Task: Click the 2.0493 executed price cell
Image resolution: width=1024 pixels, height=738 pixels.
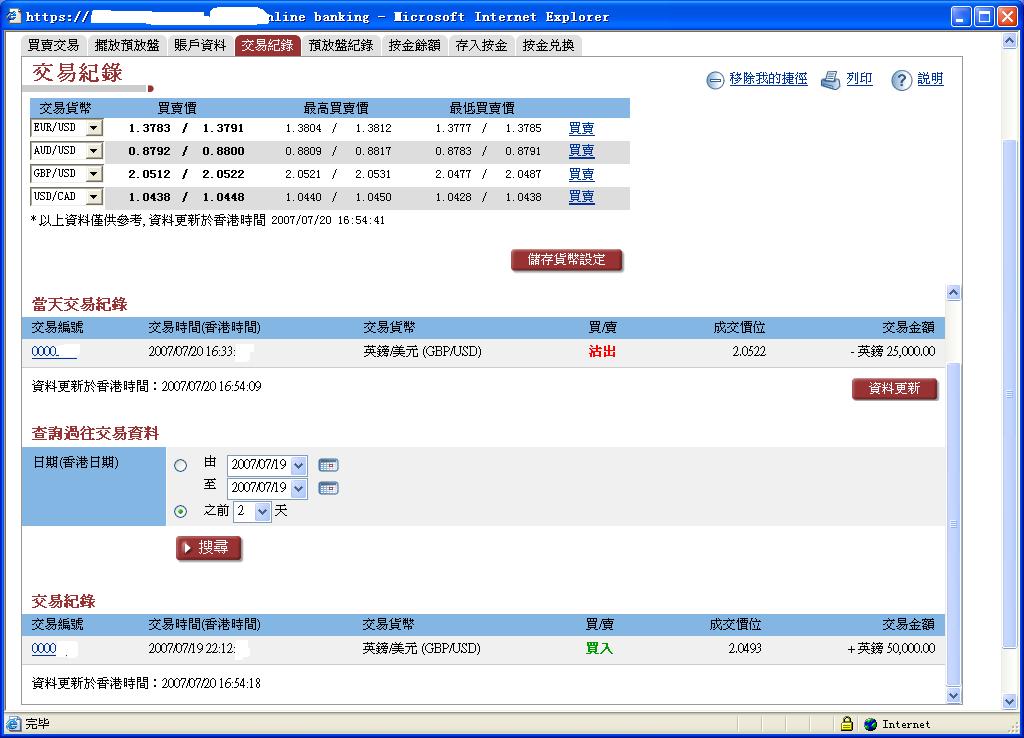Action: click(x=744, y=649)
